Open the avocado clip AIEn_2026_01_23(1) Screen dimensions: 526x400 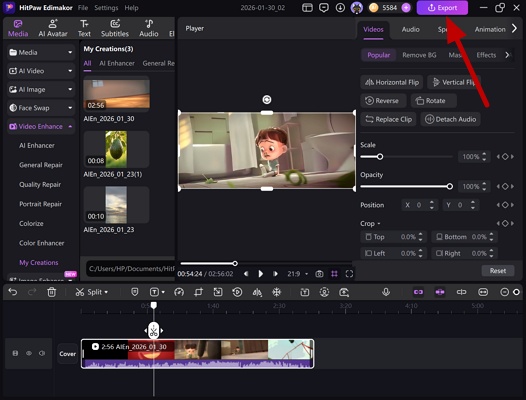(x=116, y=149)
